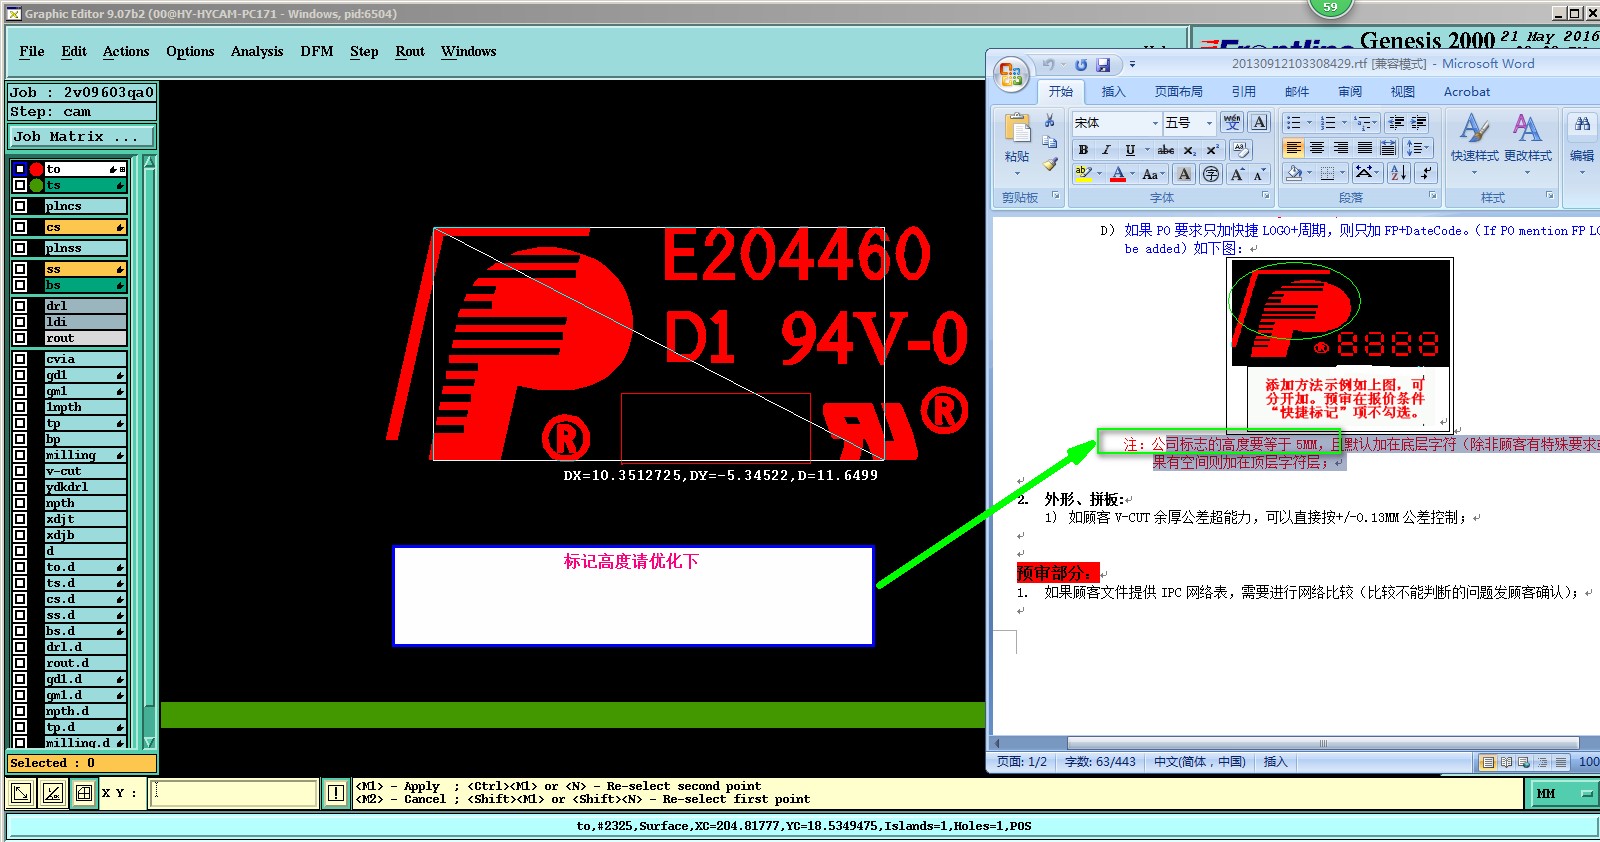
Task: Toggle the checkbox for layer rout
Action: click(x=20, y=338)
